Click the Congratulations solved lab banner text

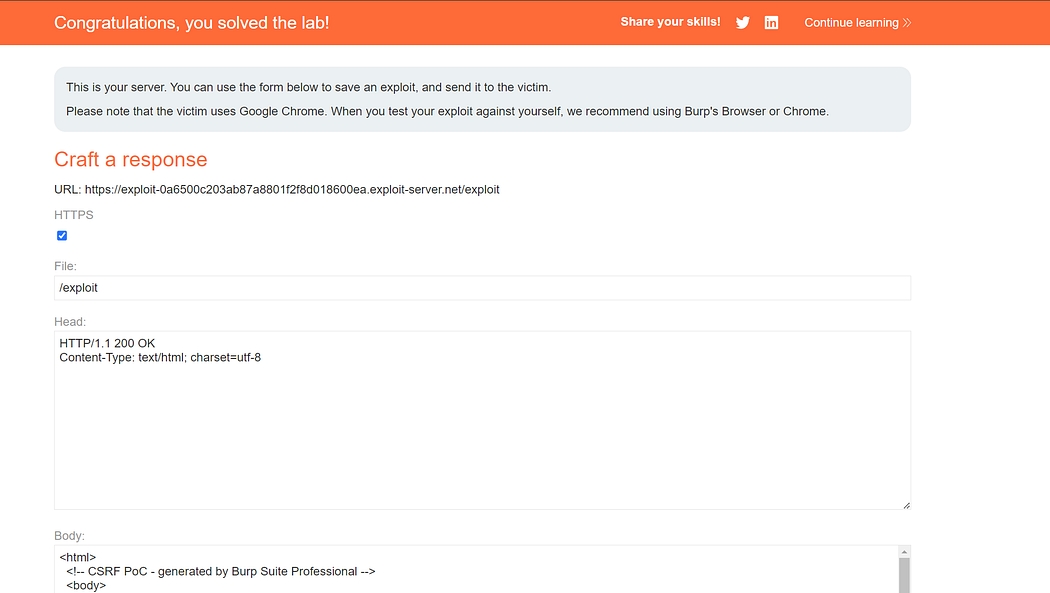pos(192,23)
